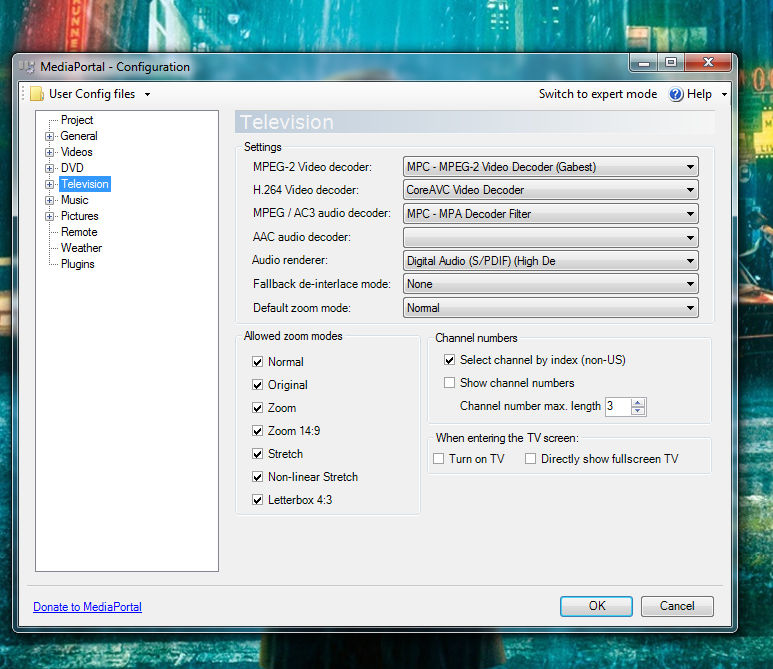
Task: Click the User Config files folder icon
Action: coord(36,94)
